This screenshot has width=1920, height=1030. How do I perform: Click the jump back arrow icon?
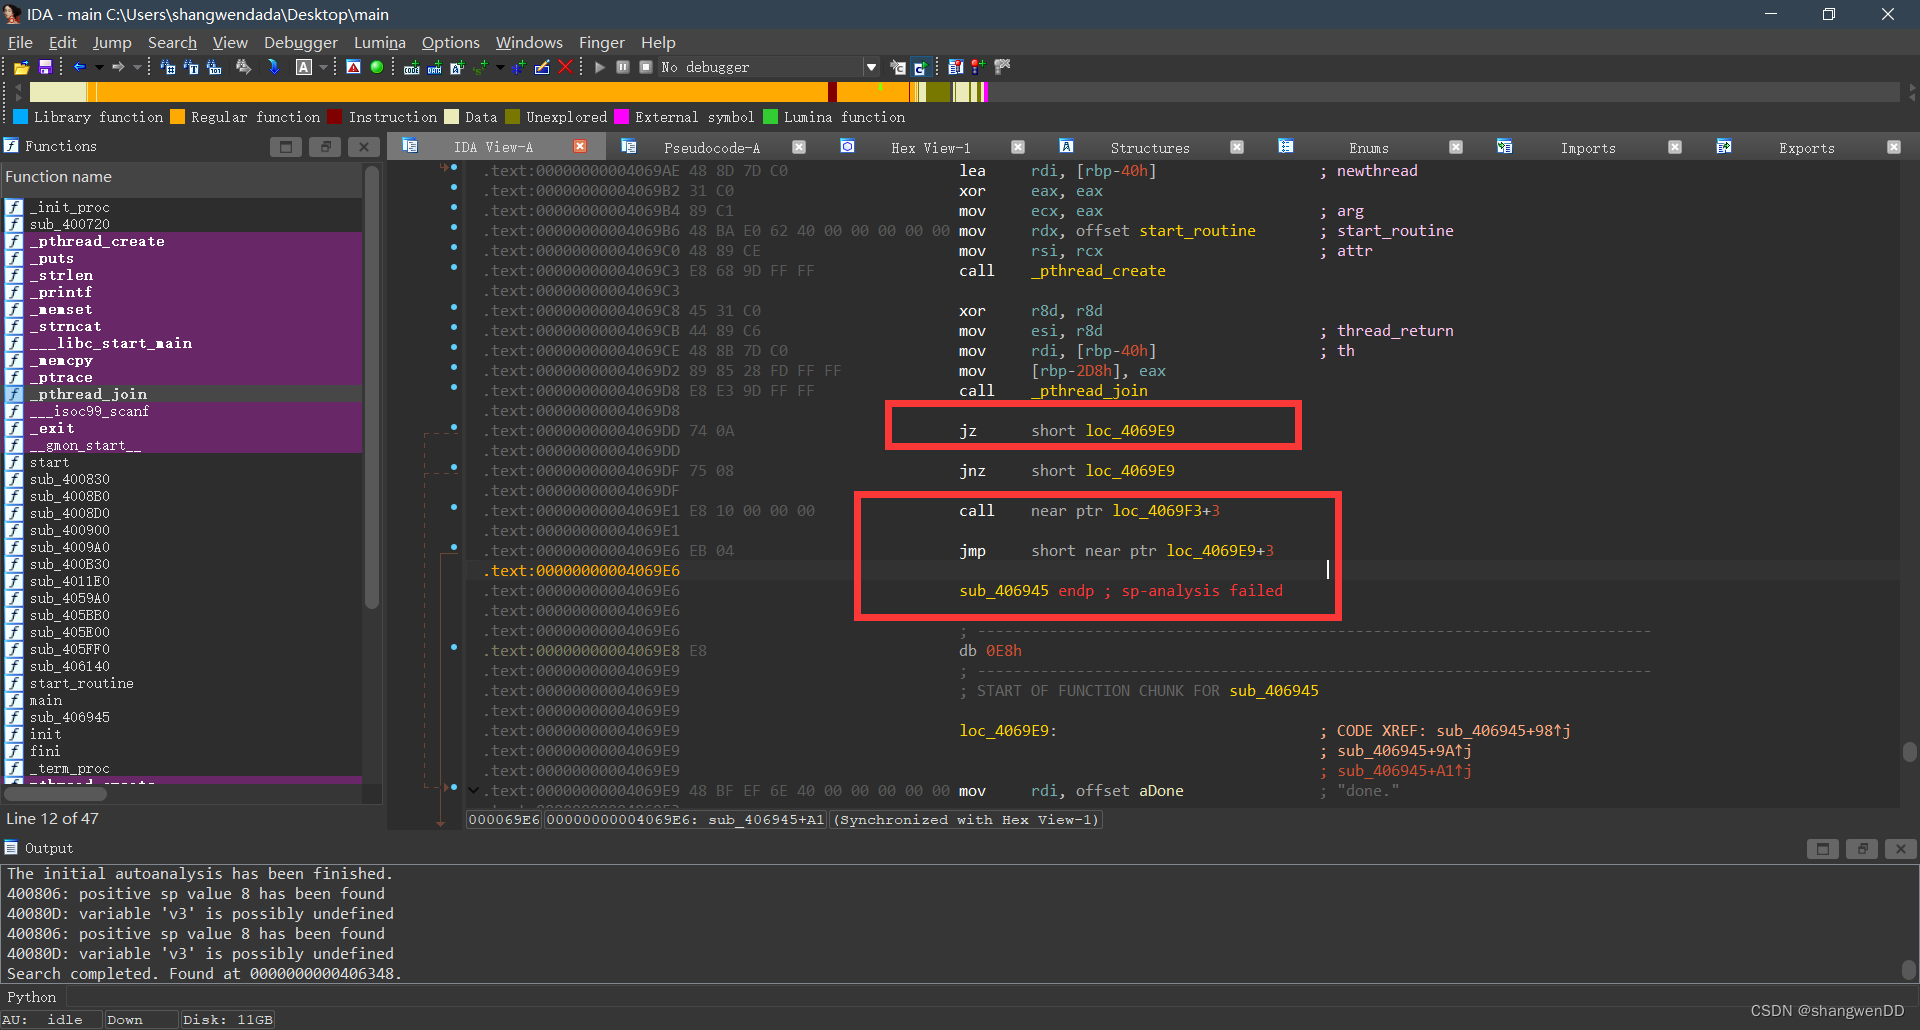click(79, 67)
